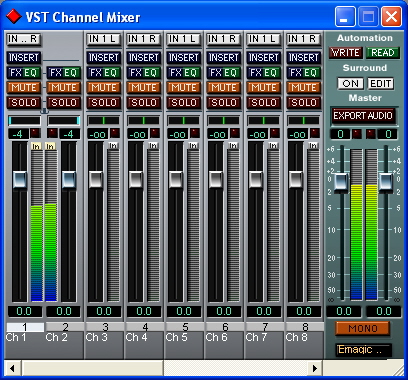Image resolution: width=408 pixels, height=380 pixels.
Task: Click the Ch 6 volume value field 0.0
Action: pos(224,311)
